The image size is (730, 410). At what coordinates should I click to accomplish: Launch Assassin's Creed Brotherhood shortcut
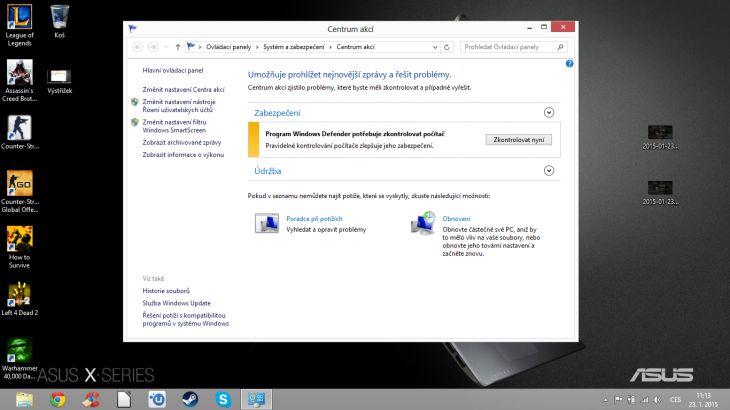19,81
